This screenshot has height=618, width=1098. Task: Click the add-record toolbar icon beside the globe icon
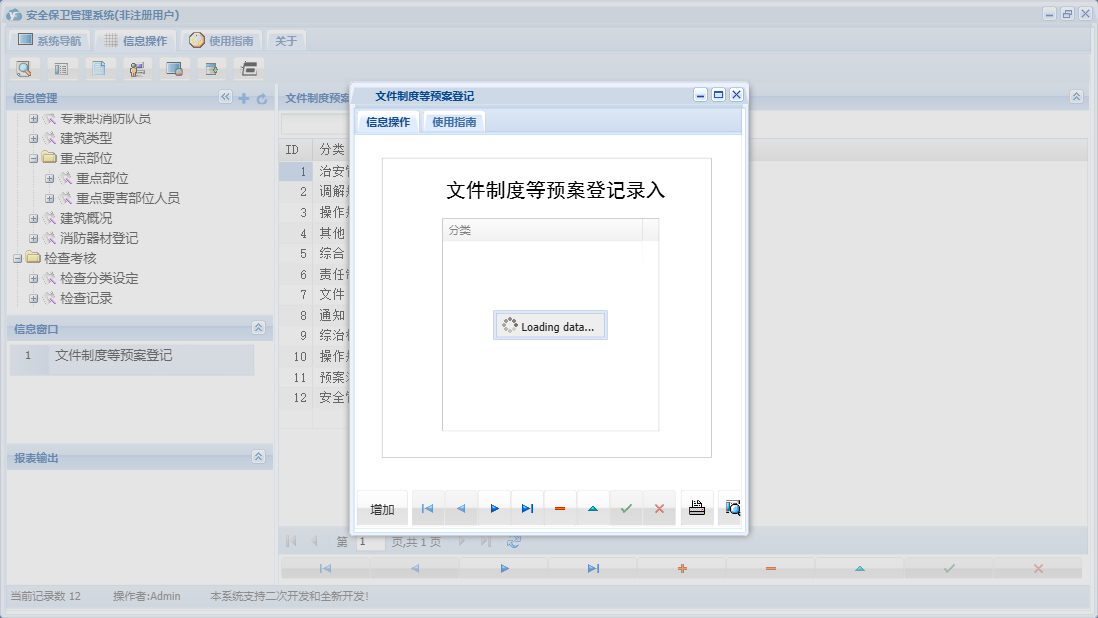[x=213, y=68]
